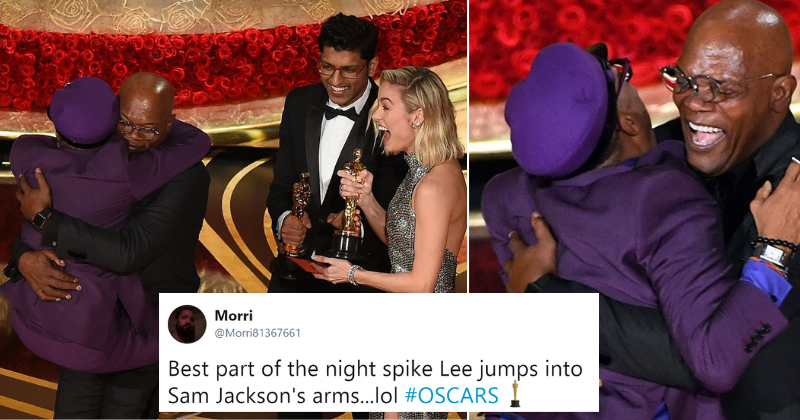The height and width of the screenshot is (420, 800).
Task: Open the Morri profile avatar
Action: click(187, 324)
